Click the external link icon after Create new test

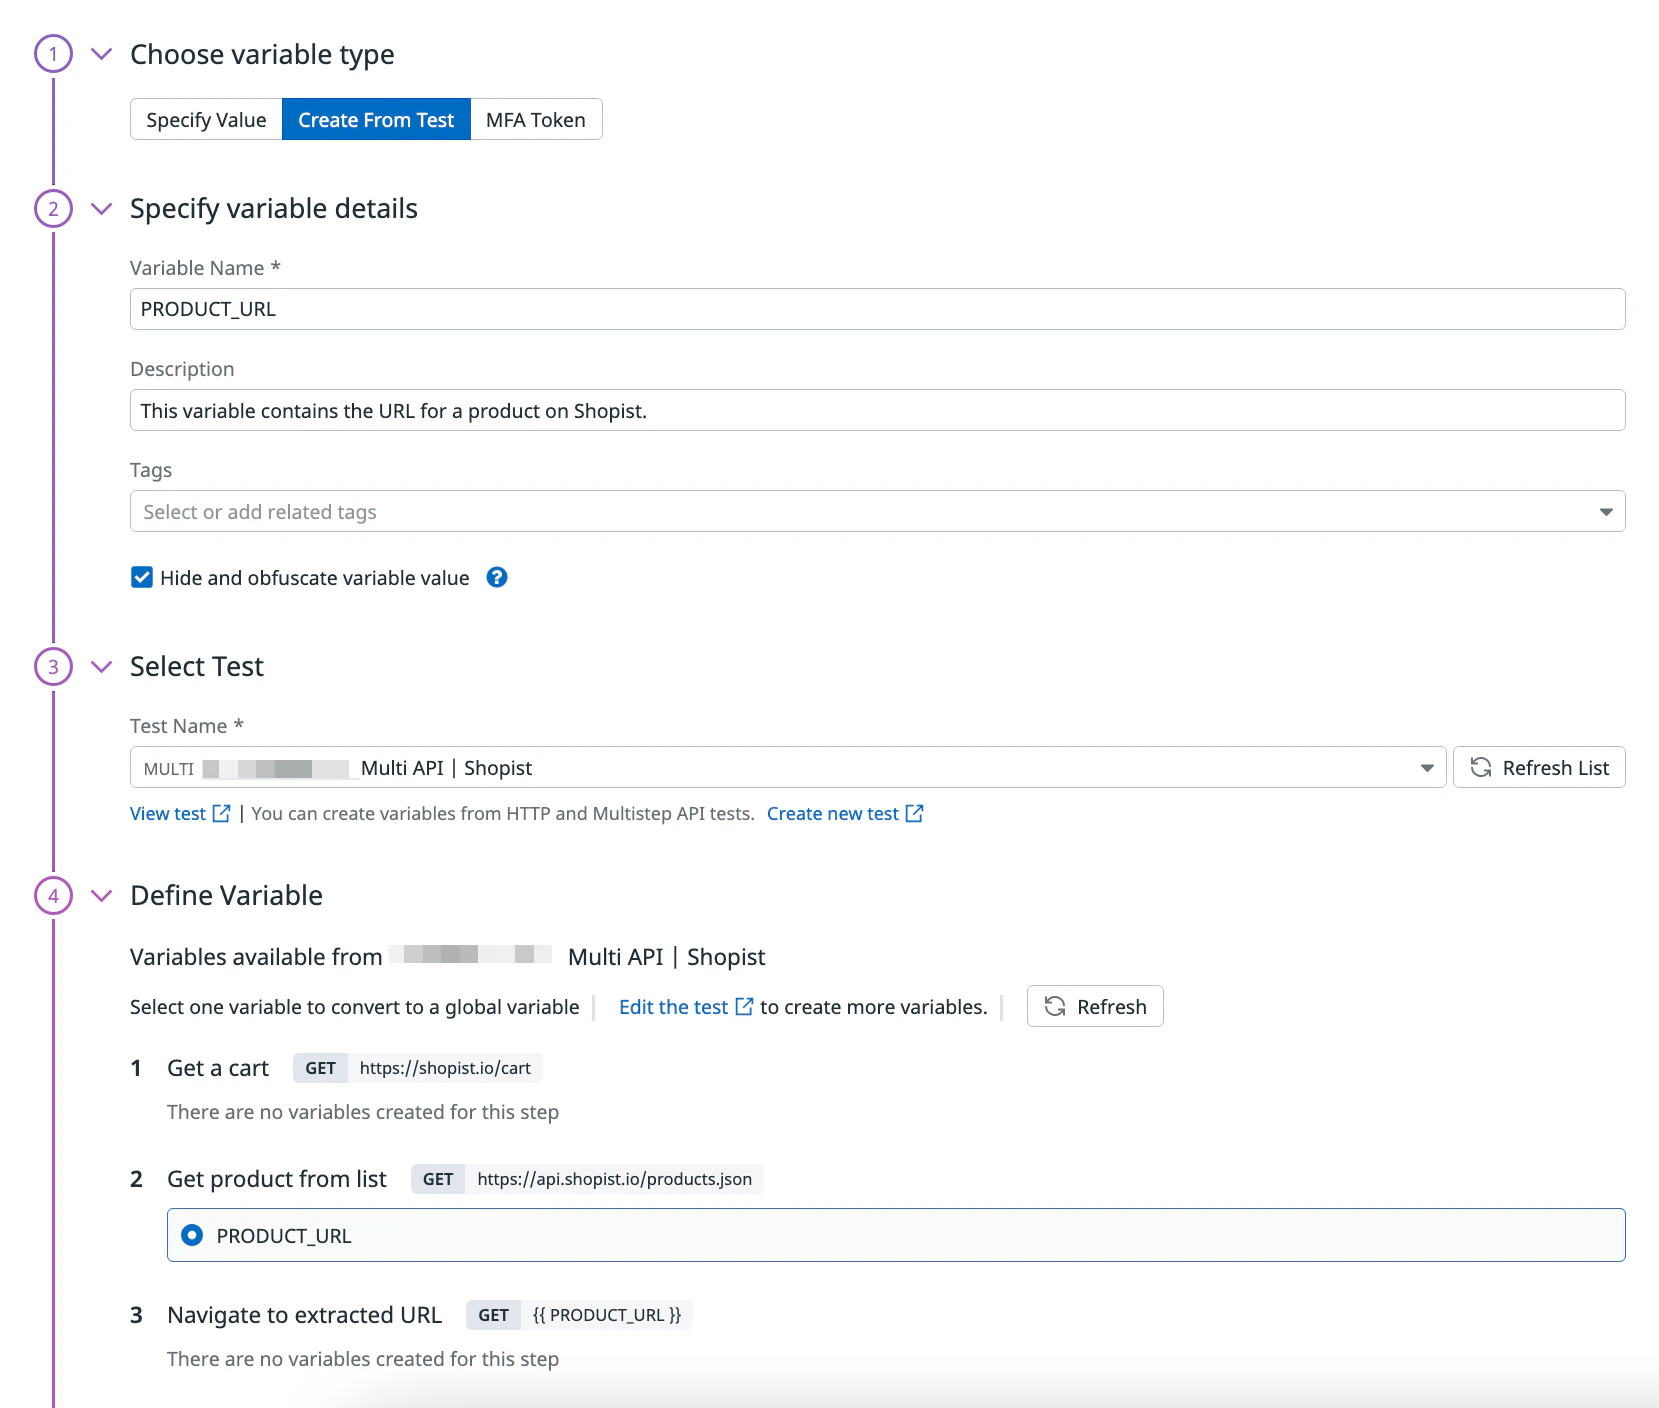point(914,813)
